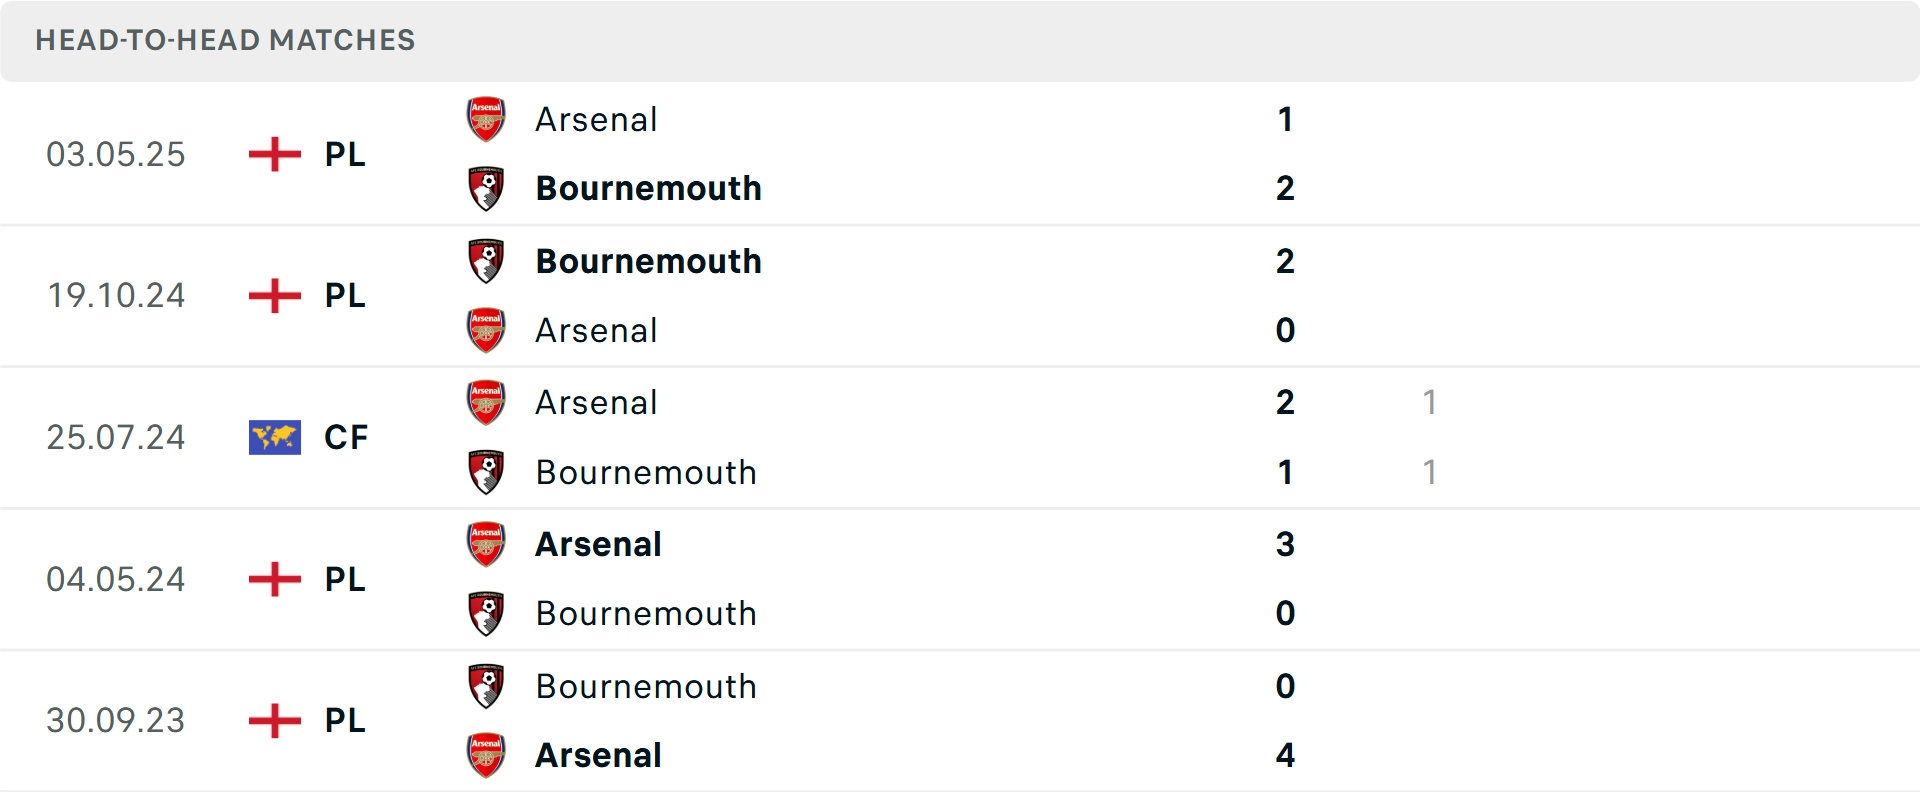The width and height of the screenshot is (1920, 792).
Task: Open the match dated 30.09.23
Action: click(116, 720)
